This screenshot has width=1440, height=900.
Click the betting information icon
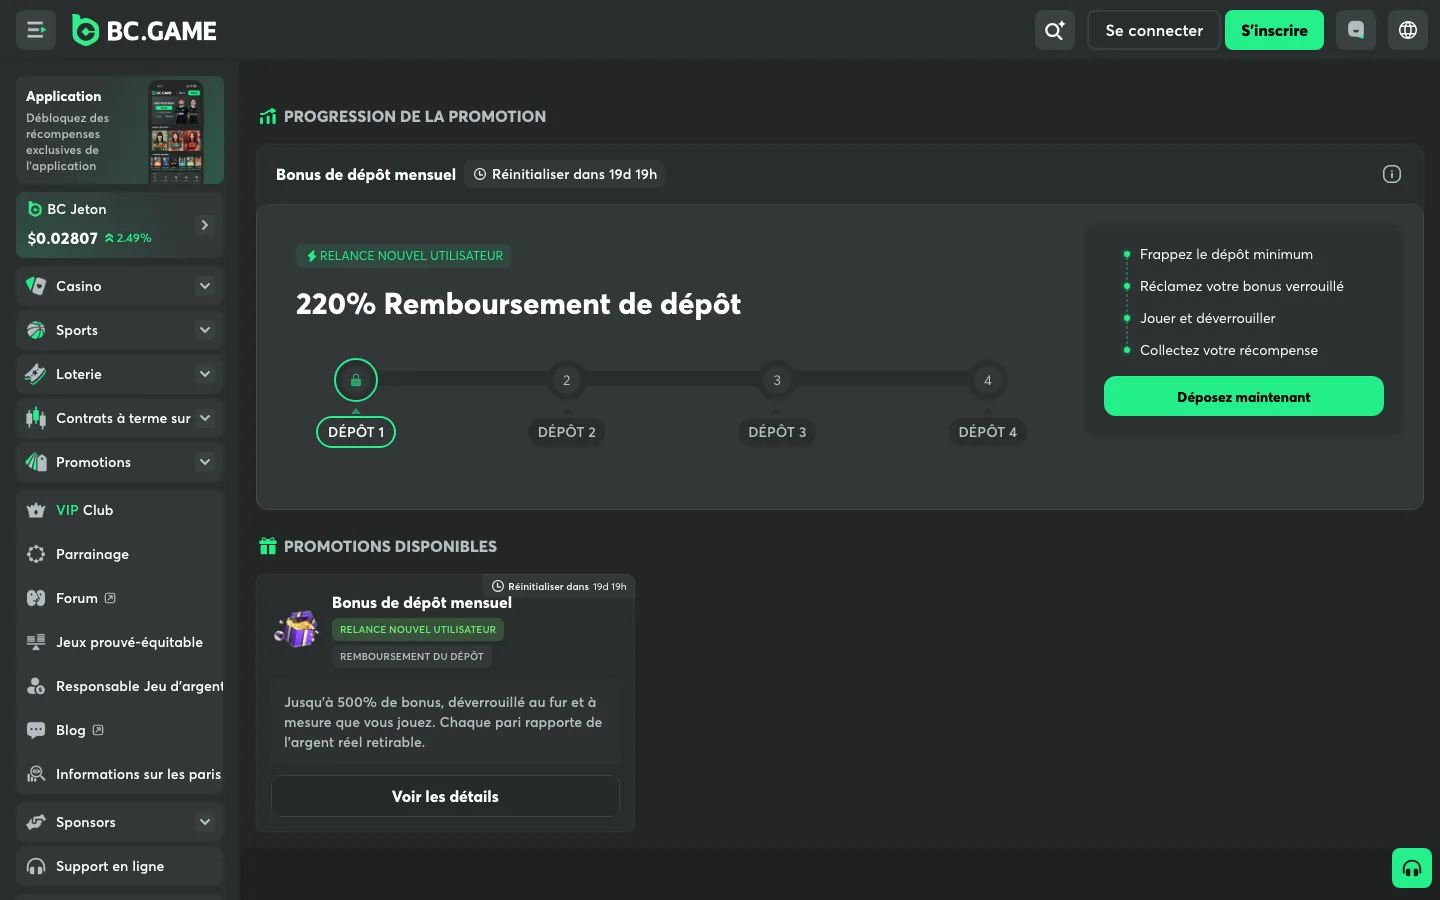(36, 774)
